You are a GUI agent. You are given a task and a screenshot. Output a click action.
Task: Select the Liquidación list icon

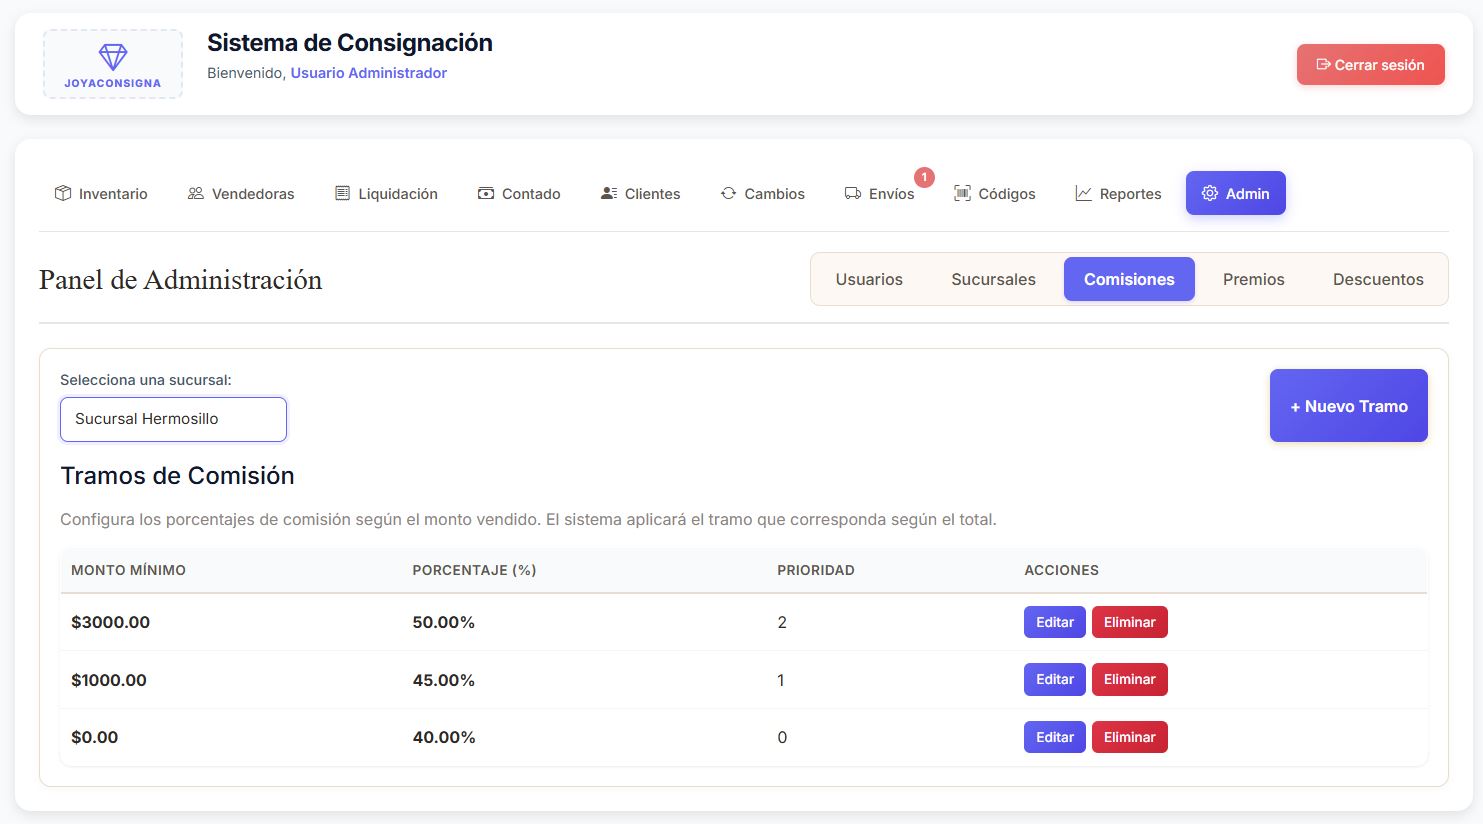[x=342, y=193]
